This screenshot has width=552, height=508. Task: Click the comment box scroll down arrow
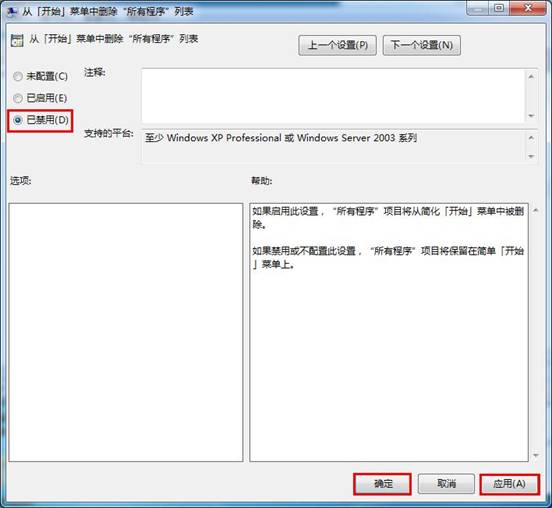click(531, 116)
